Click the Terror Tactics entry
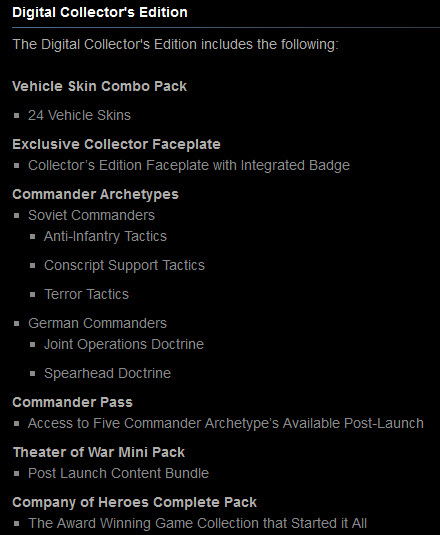Viewport: 440px width, 535px height. pos(86,294)
